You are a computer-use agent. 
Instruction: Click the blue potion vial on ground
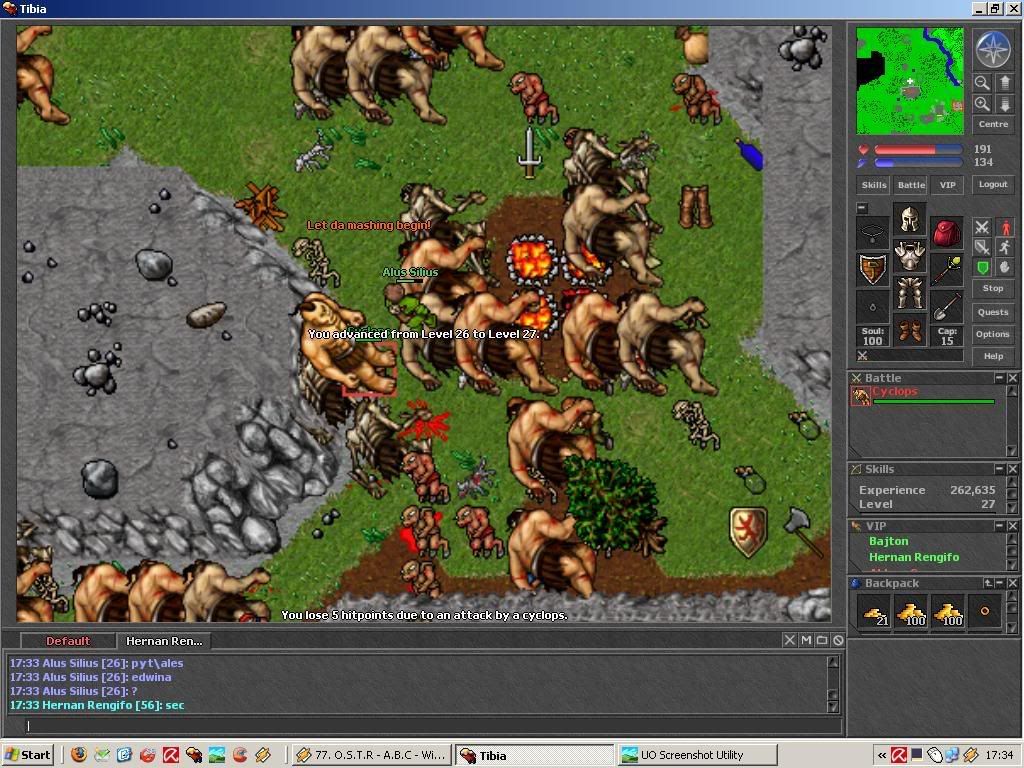pyautogui.click(x=750, y=154)
